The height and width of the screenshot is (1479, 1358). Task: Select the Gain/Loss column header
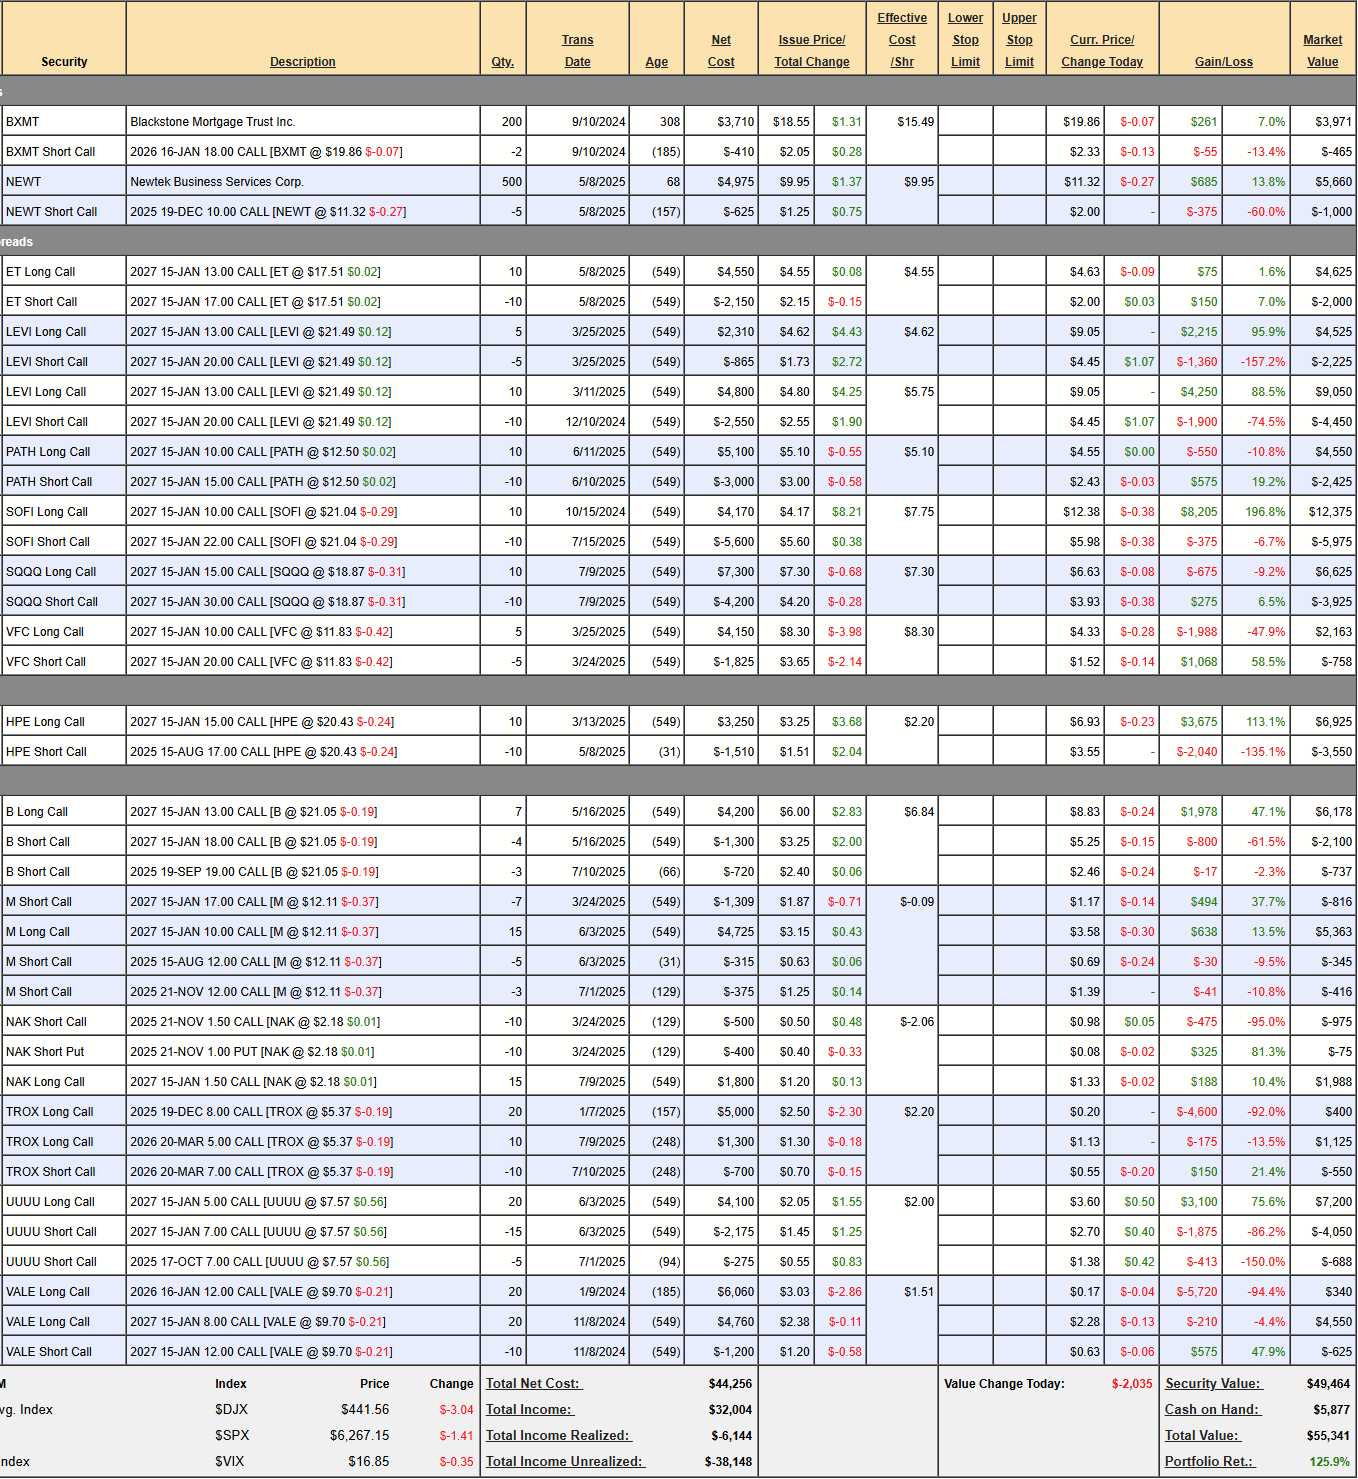(x=1223, y=62)
